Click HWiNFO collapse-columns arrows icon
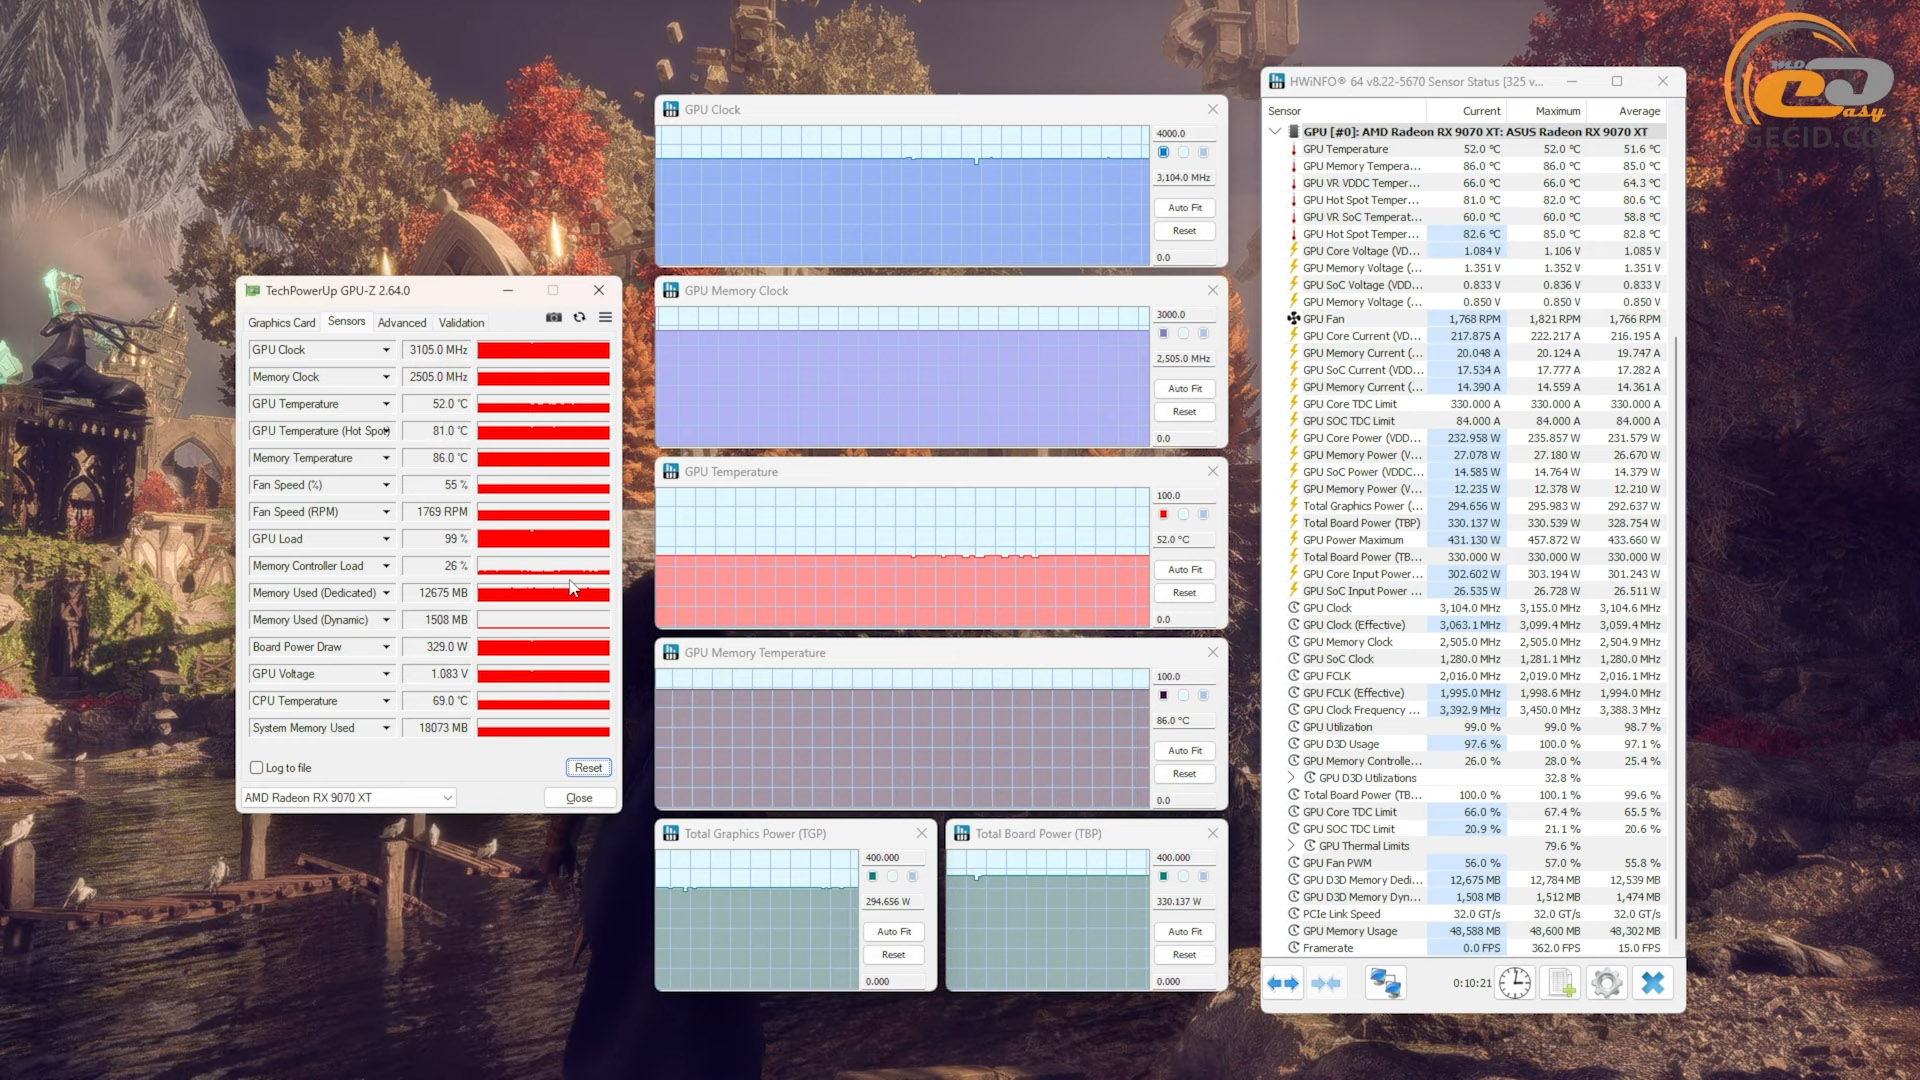The image size is (1920, 1080). tap(1325, 983)
